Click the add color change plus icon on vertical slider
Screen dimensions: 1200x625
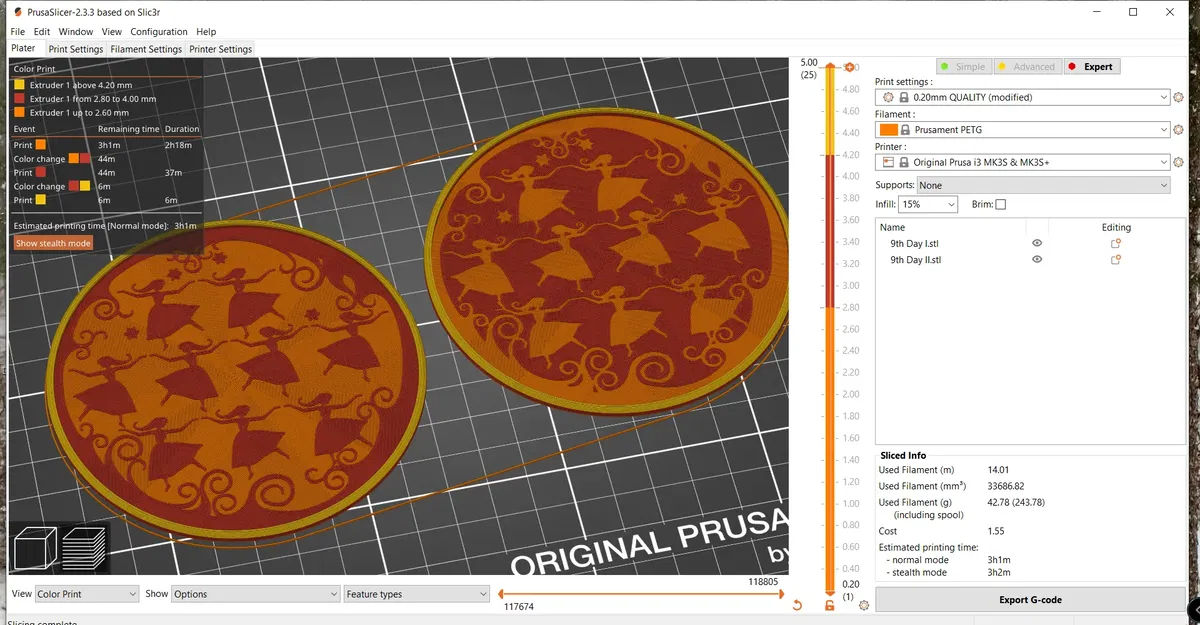(850, 67)
